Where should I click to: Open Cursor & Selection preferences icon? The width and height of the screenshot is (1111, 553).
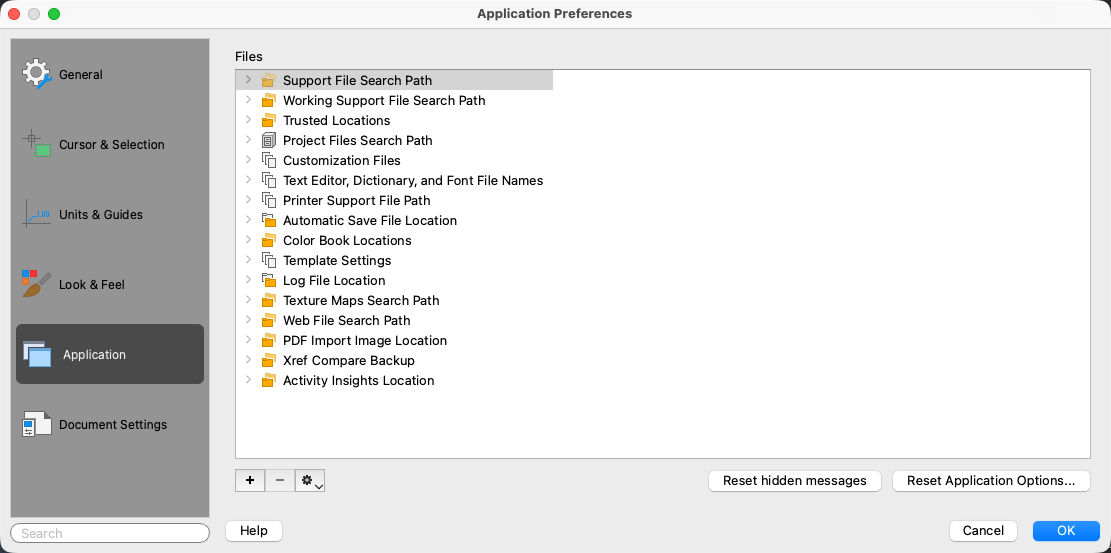36,144
